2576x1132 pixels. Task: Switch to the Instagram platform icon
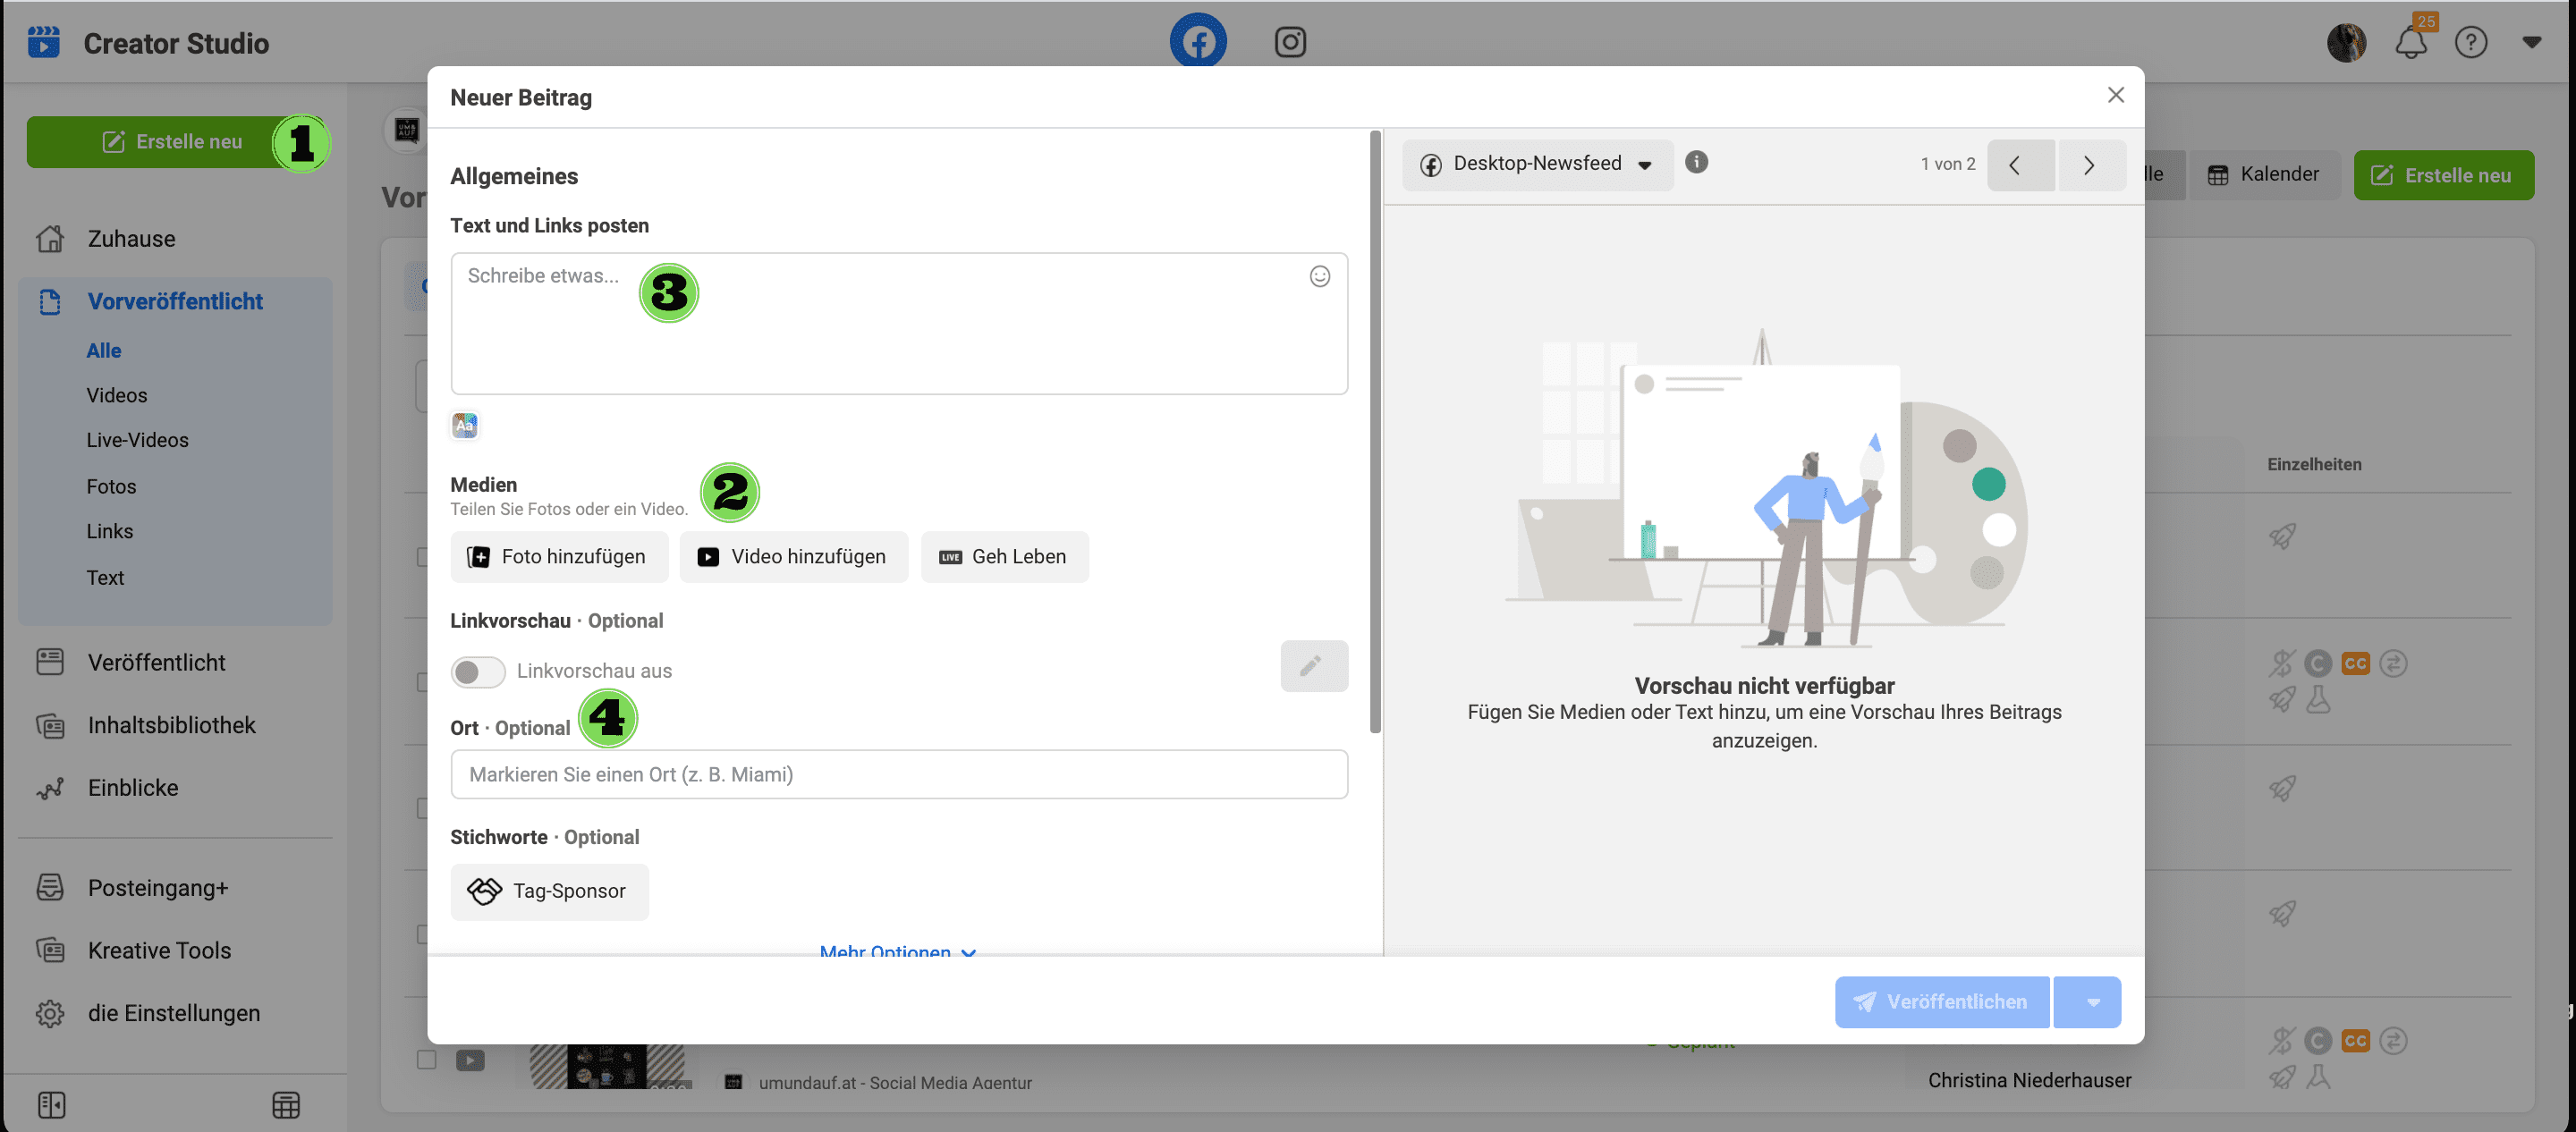1290,42
